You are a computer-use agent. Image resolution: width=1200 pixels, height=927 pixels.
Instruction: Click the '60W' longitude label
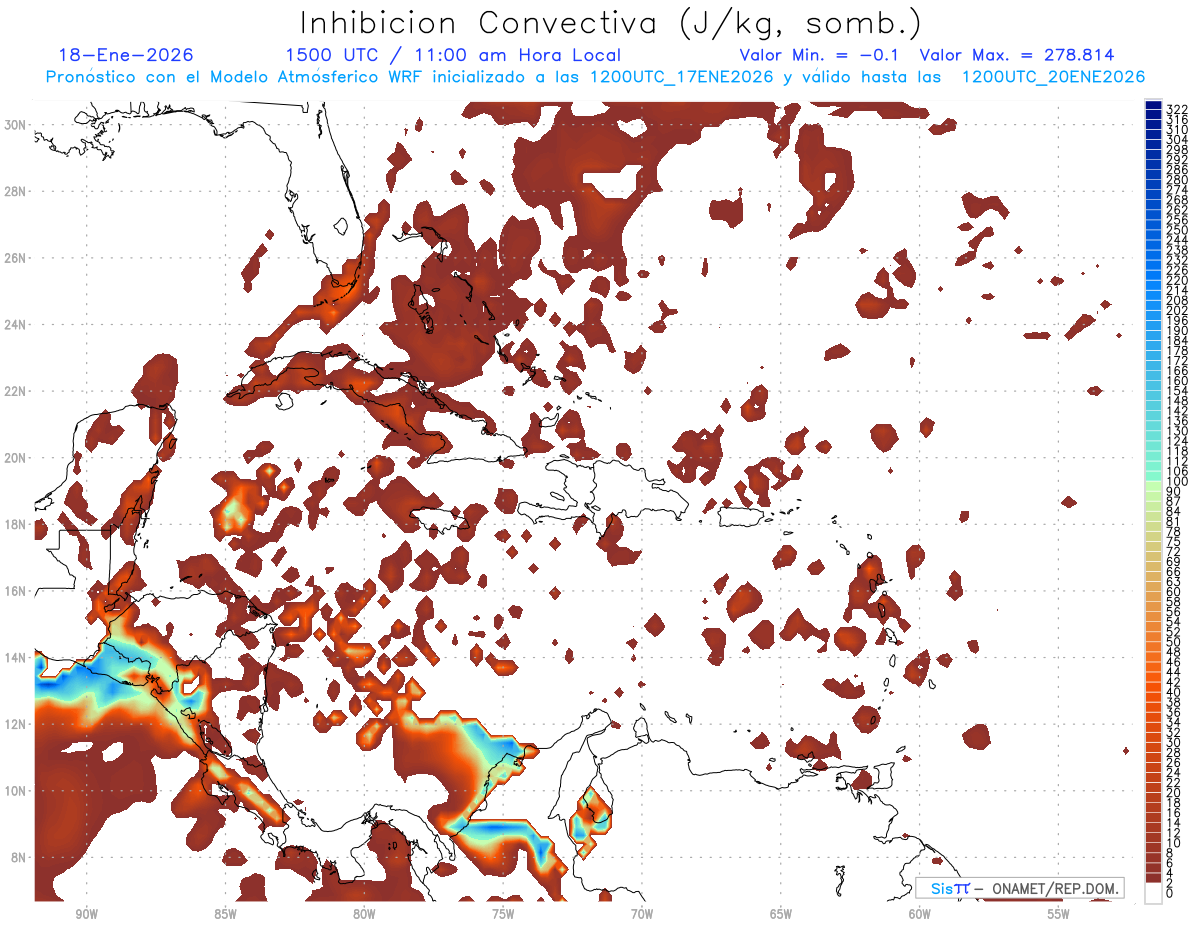920,914
